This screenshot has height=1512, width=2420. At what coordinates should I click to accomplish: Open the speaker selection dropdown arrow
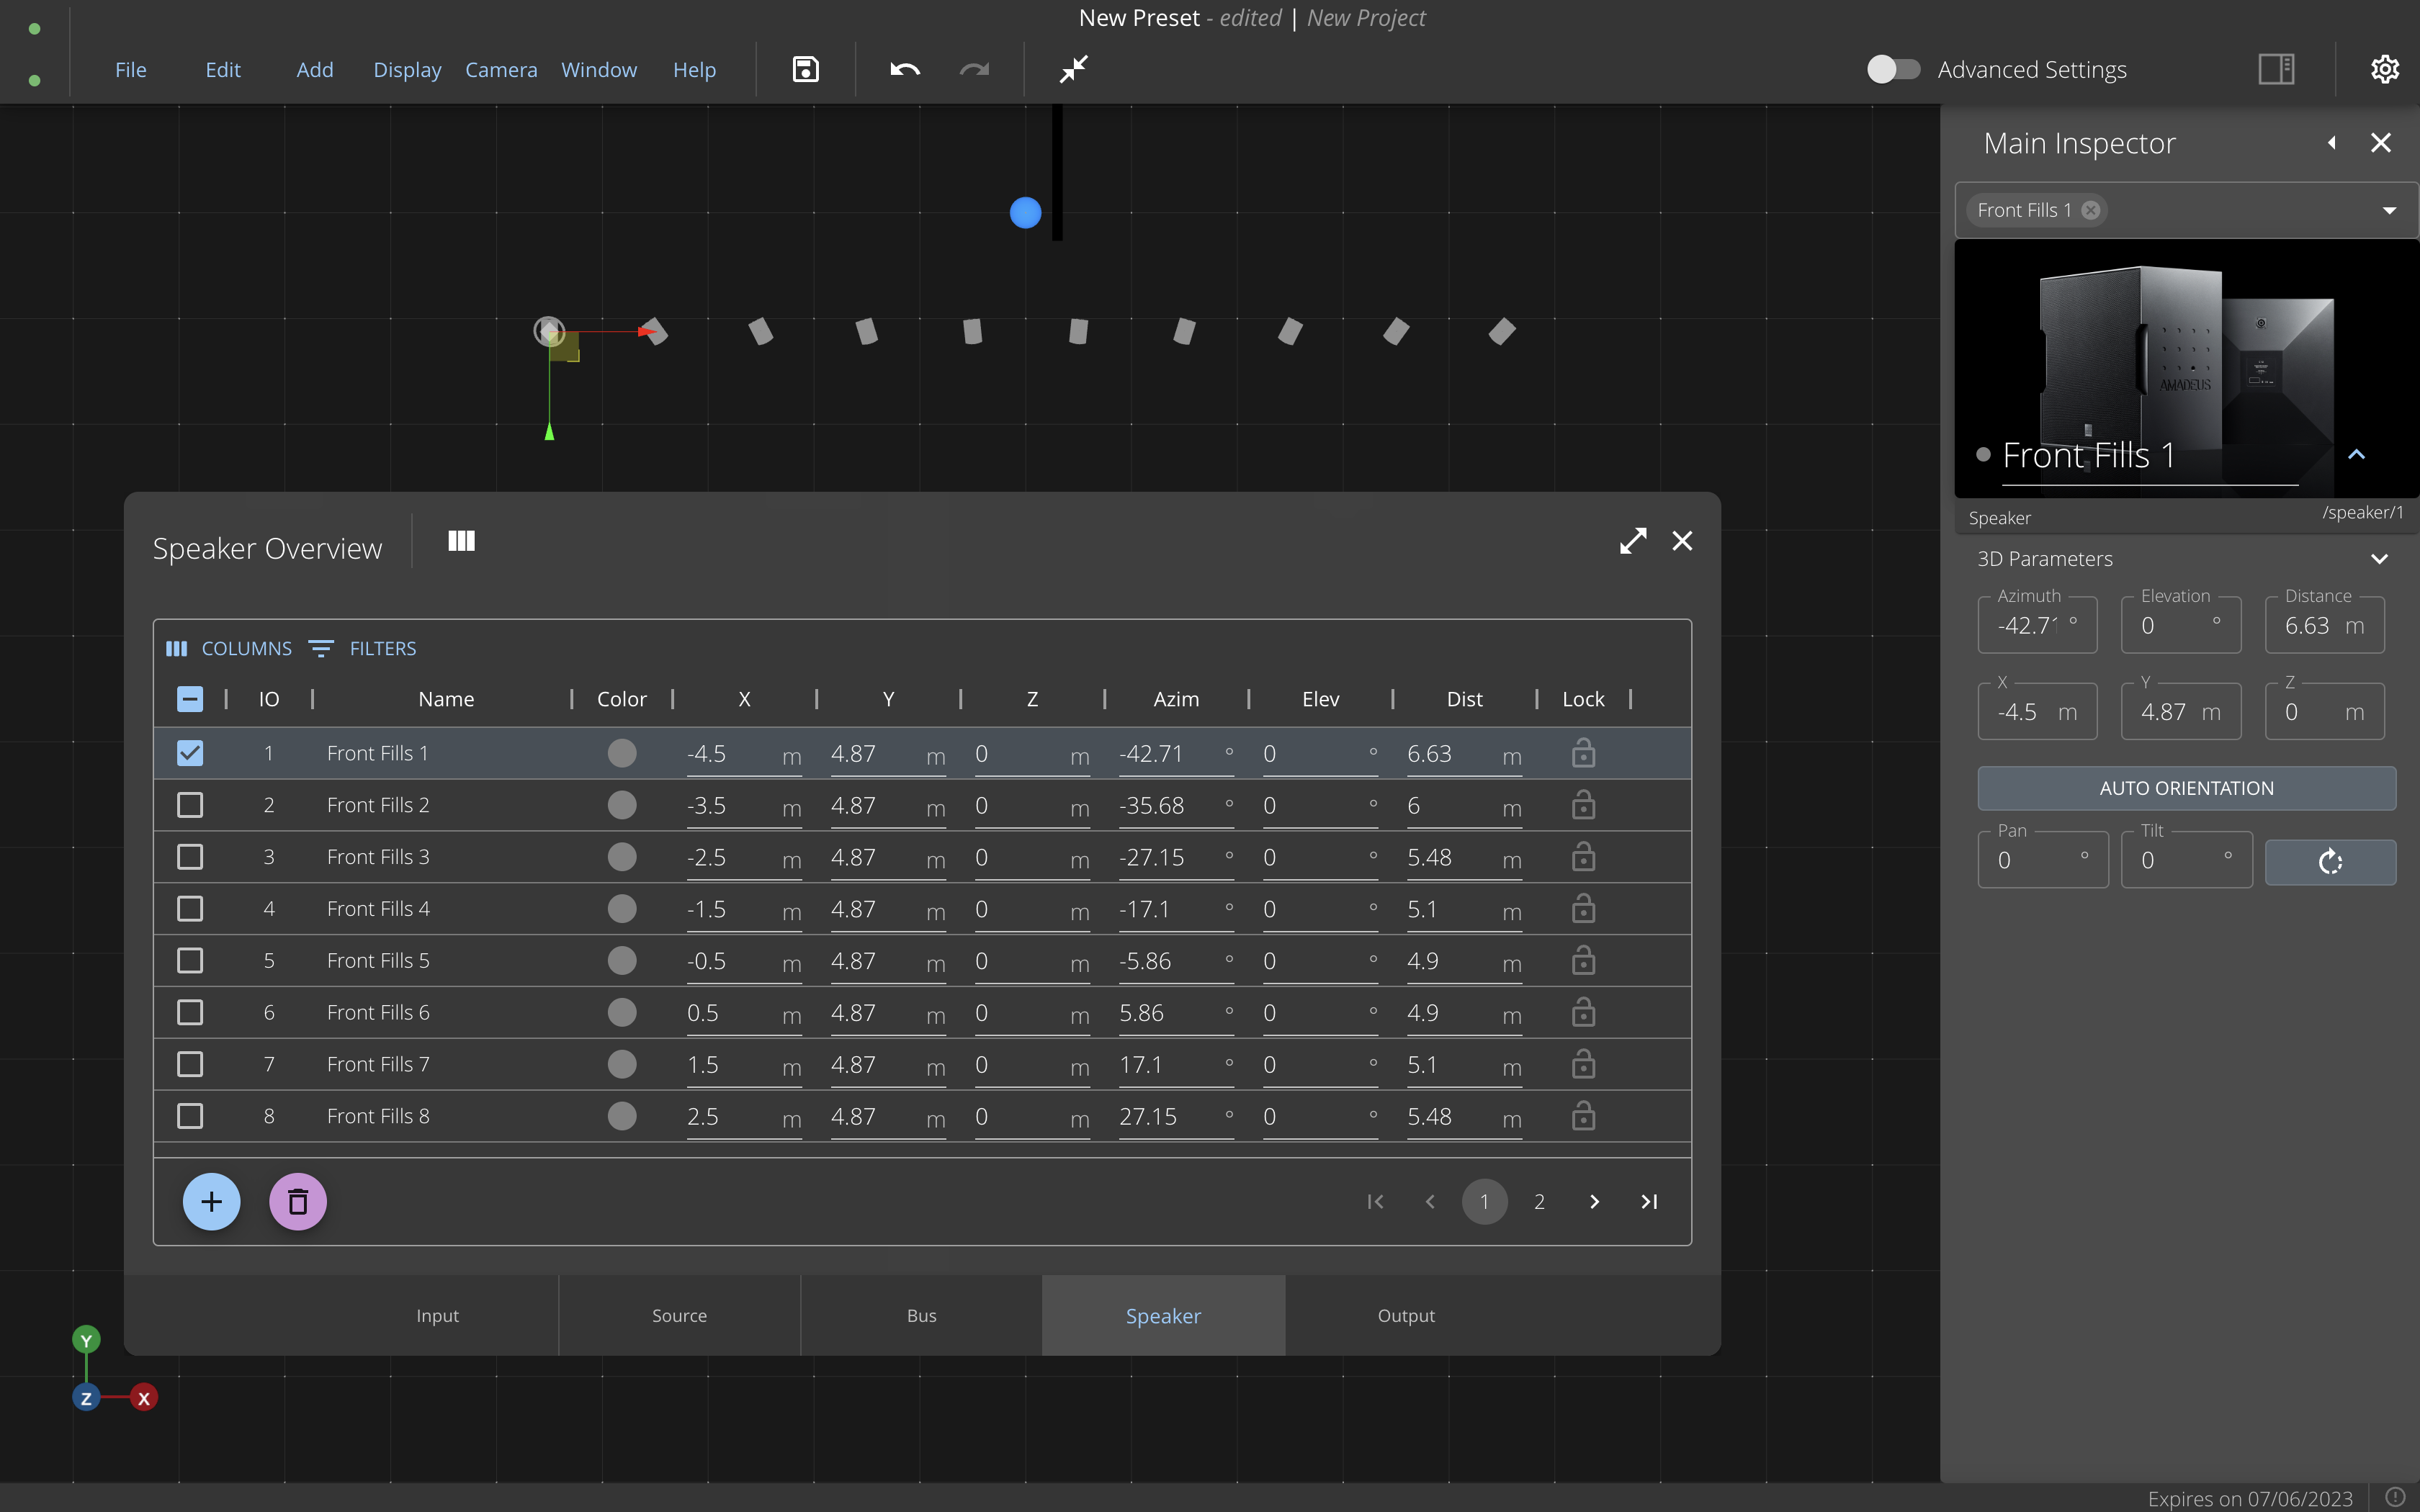(2389, 210)
